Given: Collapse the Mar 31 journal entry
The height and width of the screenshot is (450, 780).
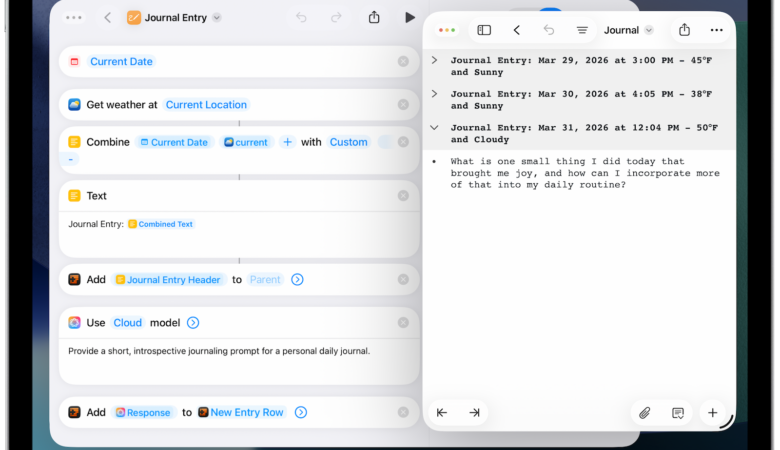Looking at the screenshot, I should coord(434,128).
